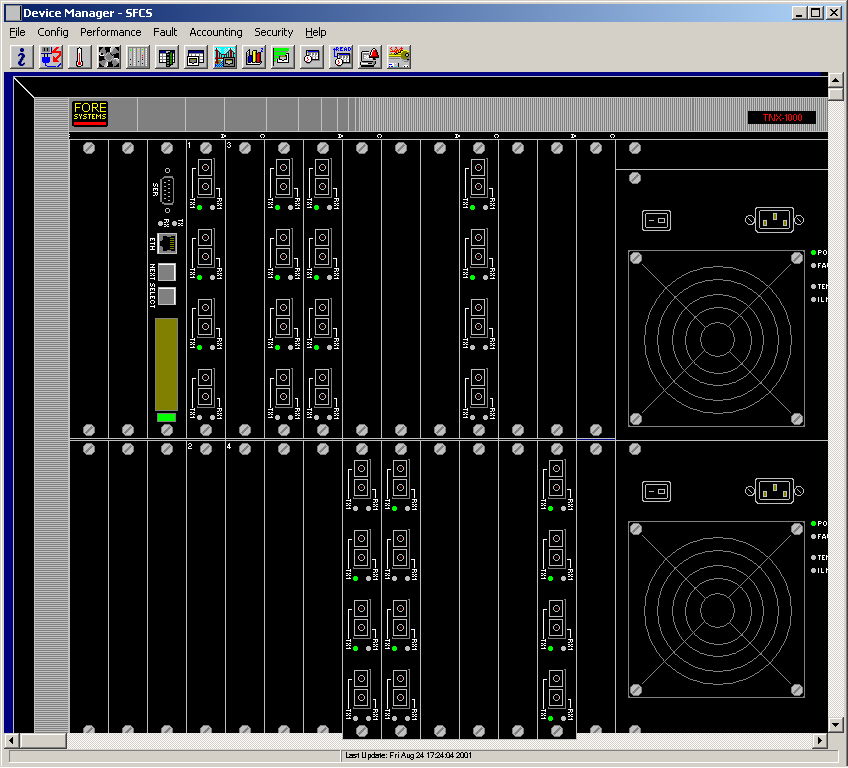
Task: Toggle the lower power supply rocker switch
Action: pyautogui.click(x=656, y=491)
